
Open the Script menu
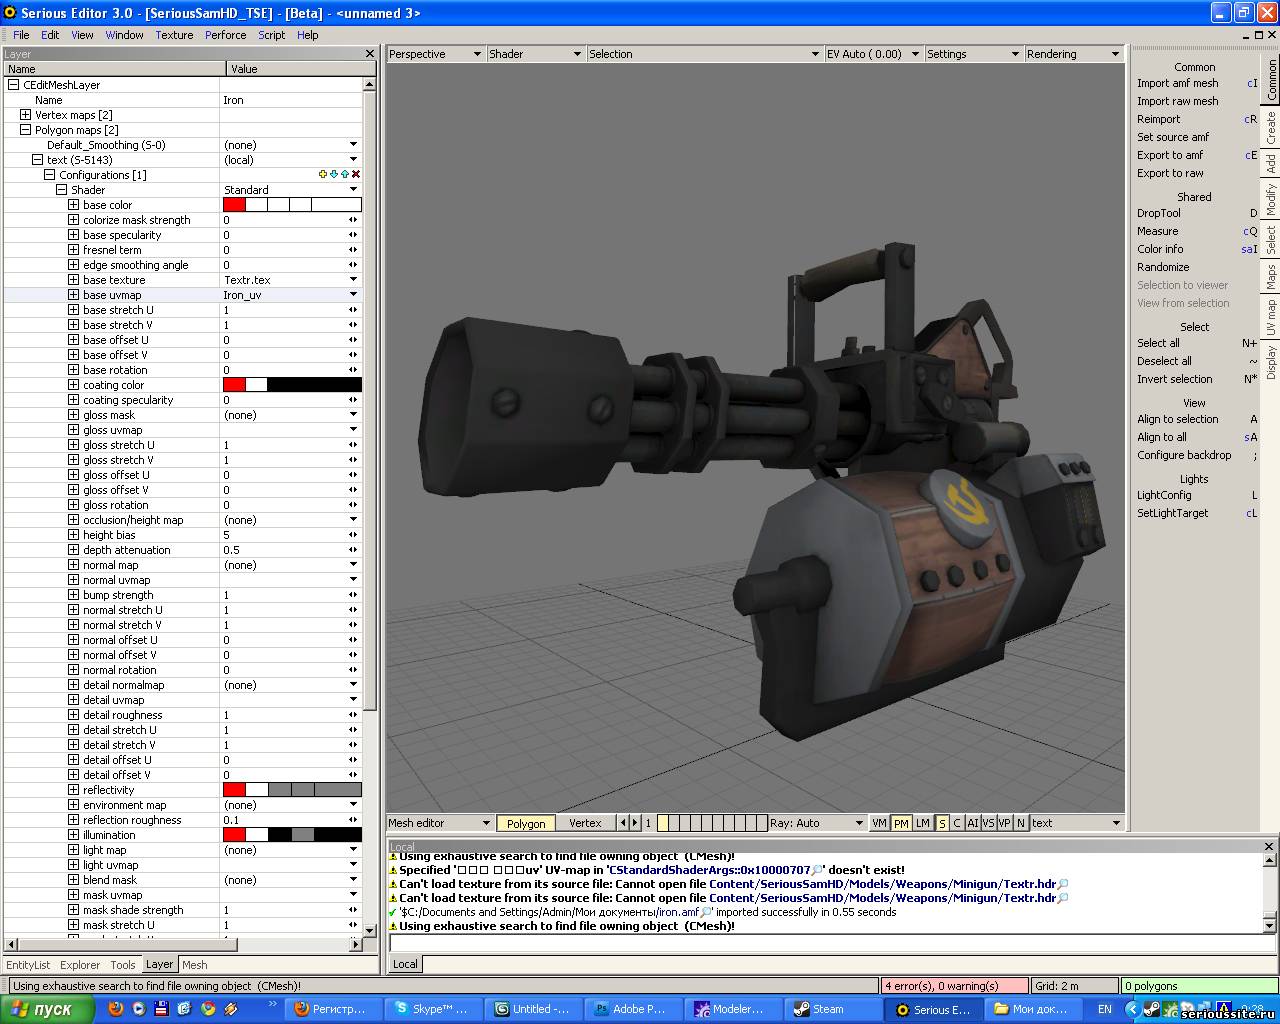pos(272,35)
